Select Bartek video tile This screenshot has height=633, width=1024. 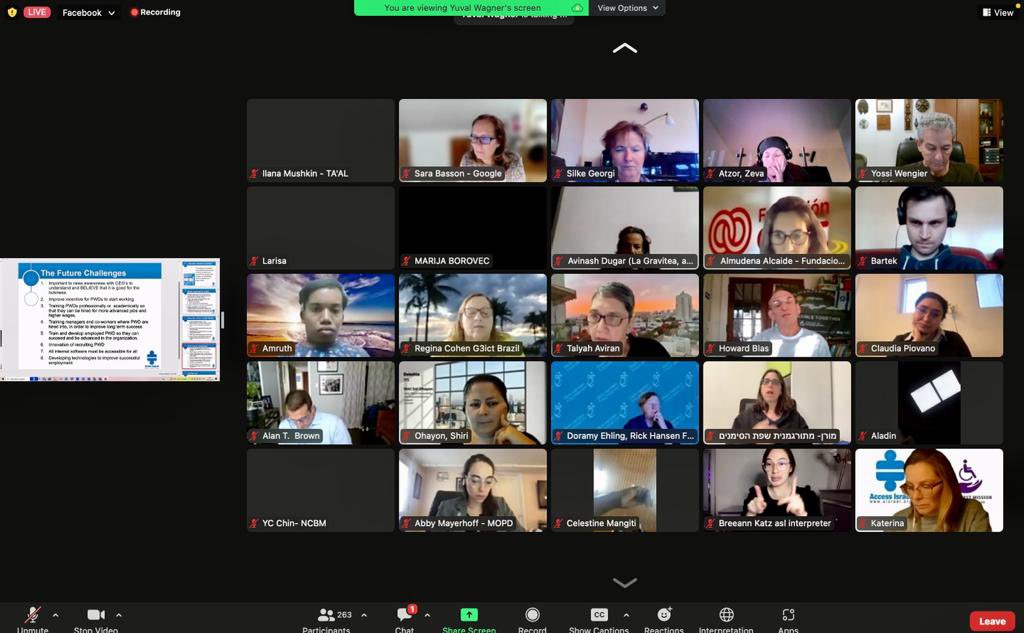[x=929, y=228]
